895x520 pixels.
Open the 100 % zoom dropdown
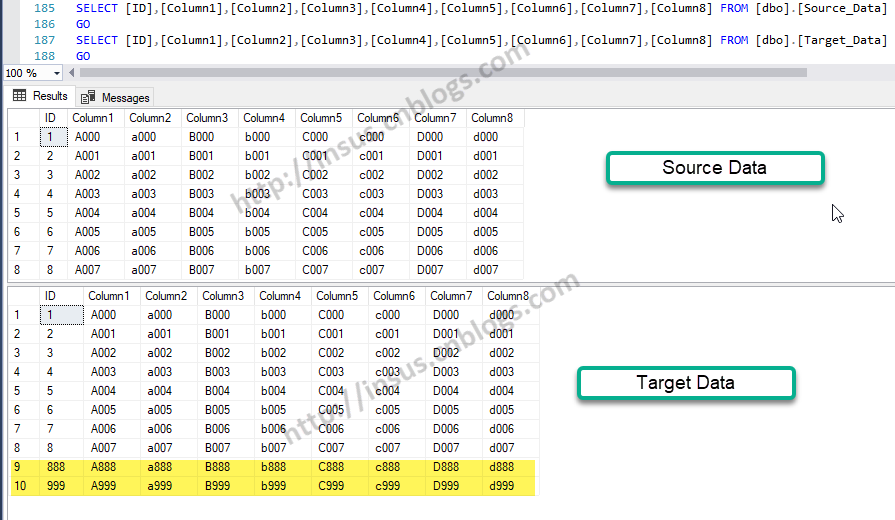coord(55,73)
